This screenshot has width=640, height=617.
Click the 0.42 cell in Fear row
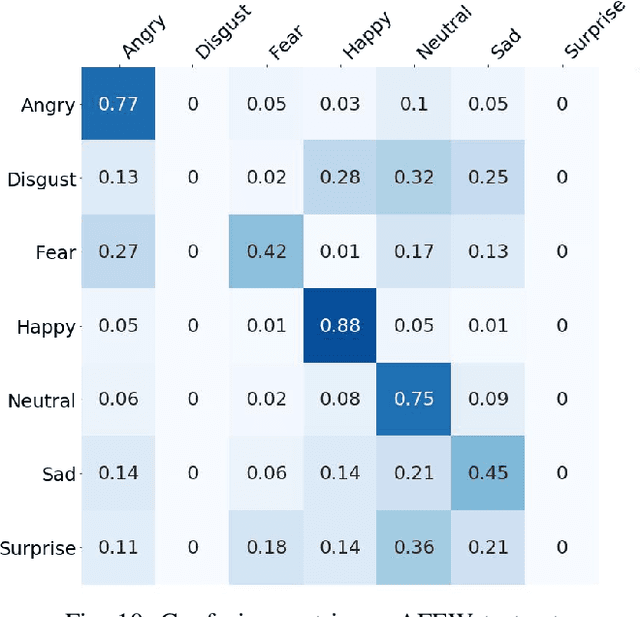[x=266, y=252]
